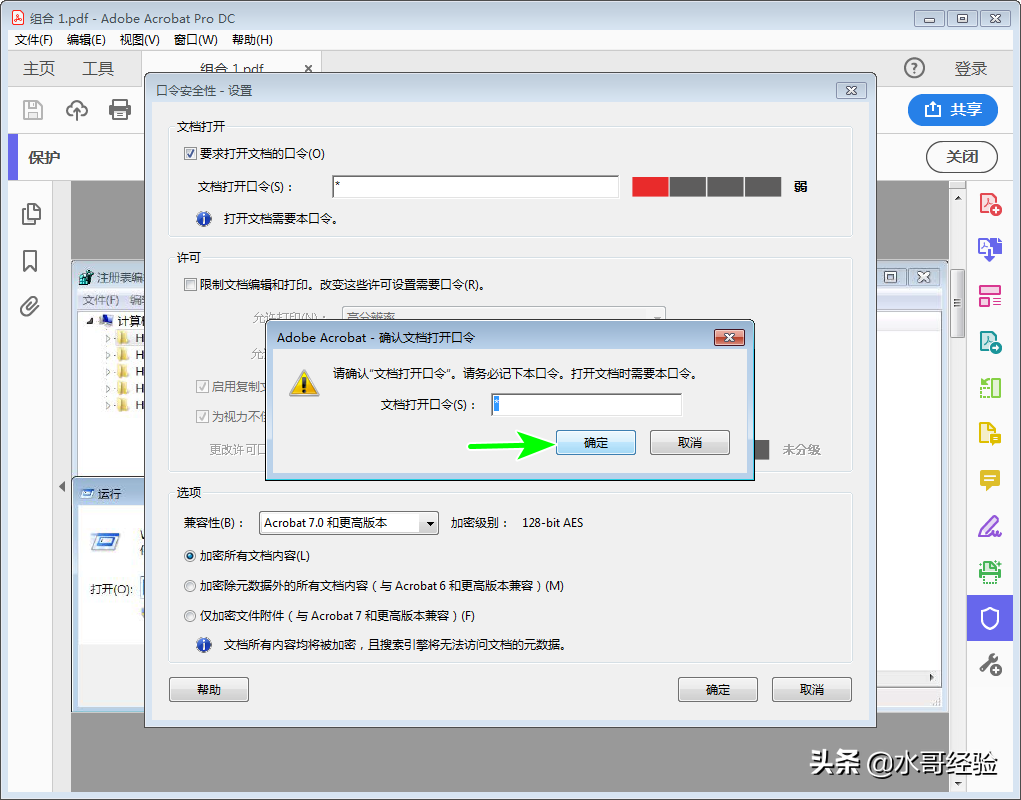
Task: Click the help question mark icon
Action: (x=914, y=68)
